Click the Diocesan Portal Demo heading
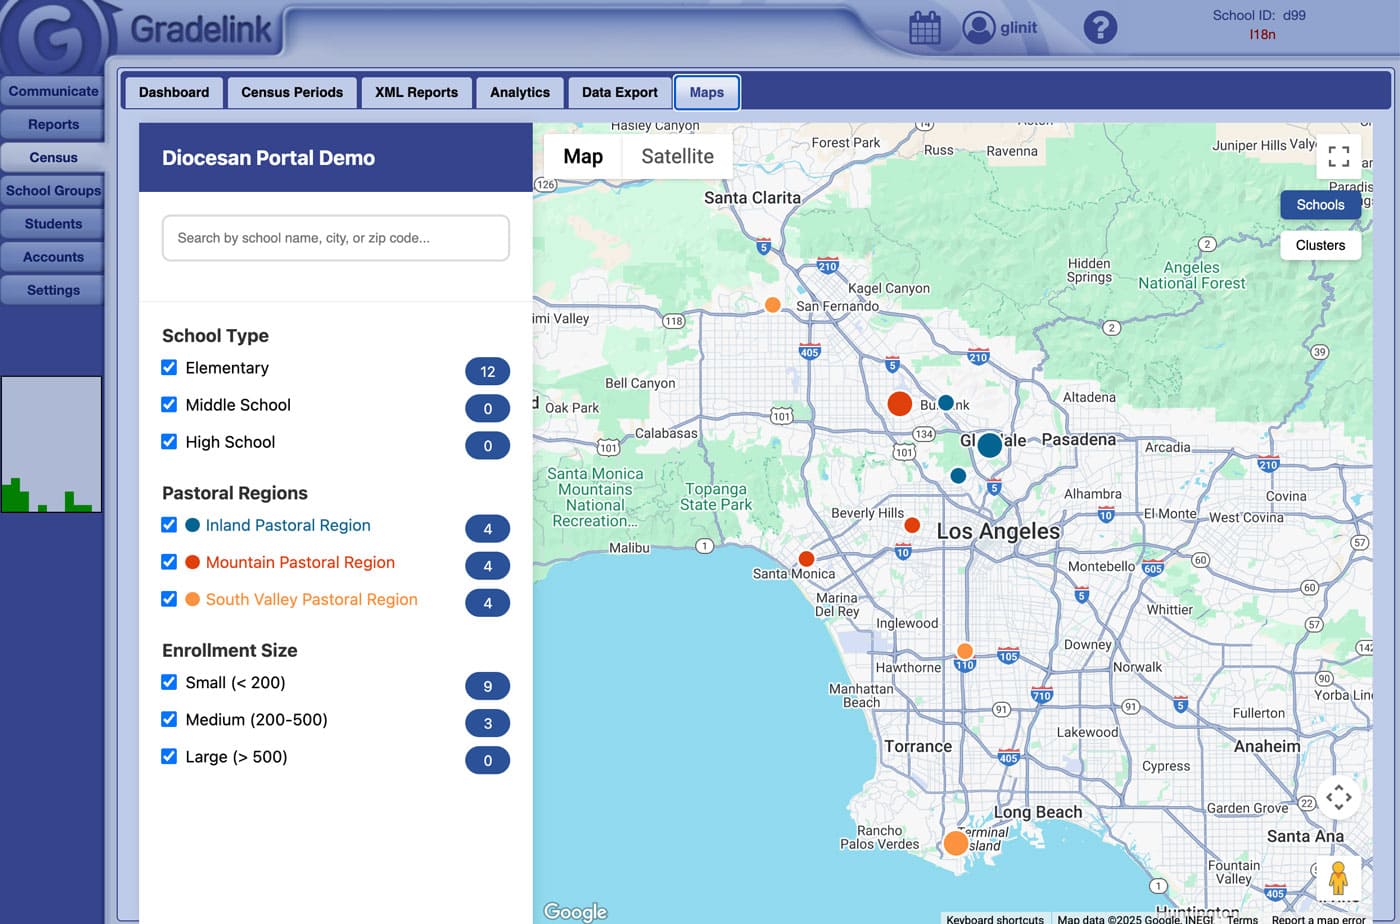1400x924 pixels. [268, 158]
